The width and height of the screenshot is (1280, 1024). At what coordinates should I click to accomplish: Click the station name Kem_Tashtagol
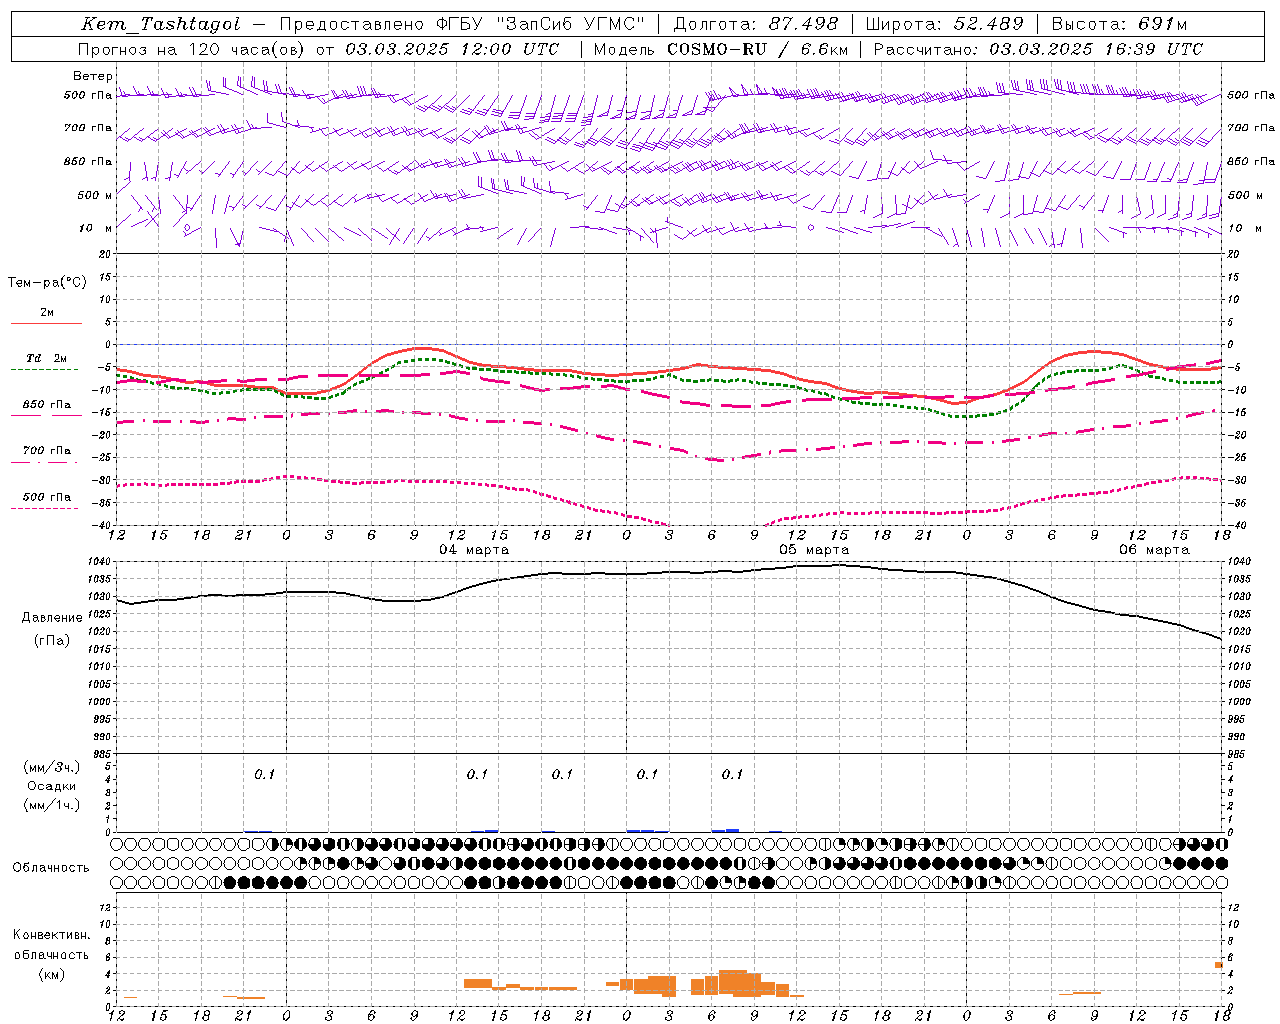pyautogui.click(x=160, y=24)
